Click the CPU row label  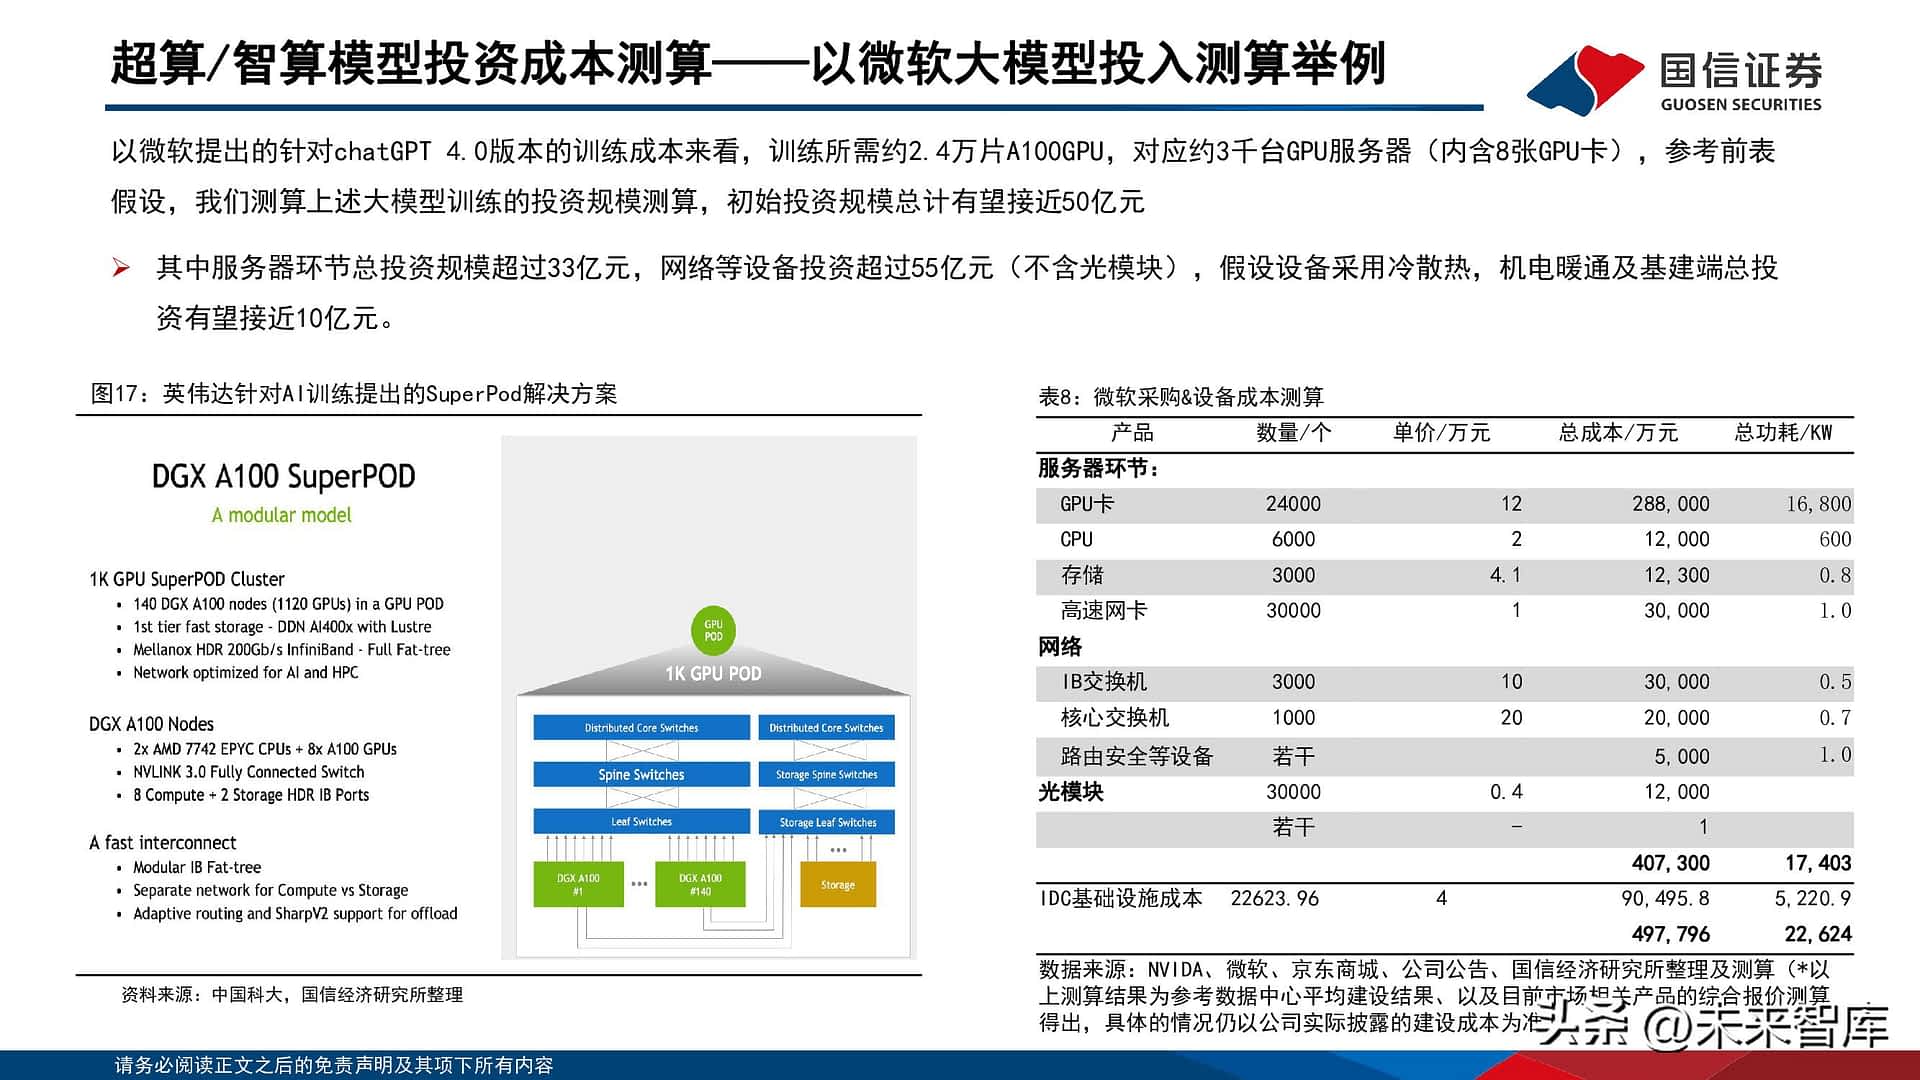click(x=1077, y=540)
